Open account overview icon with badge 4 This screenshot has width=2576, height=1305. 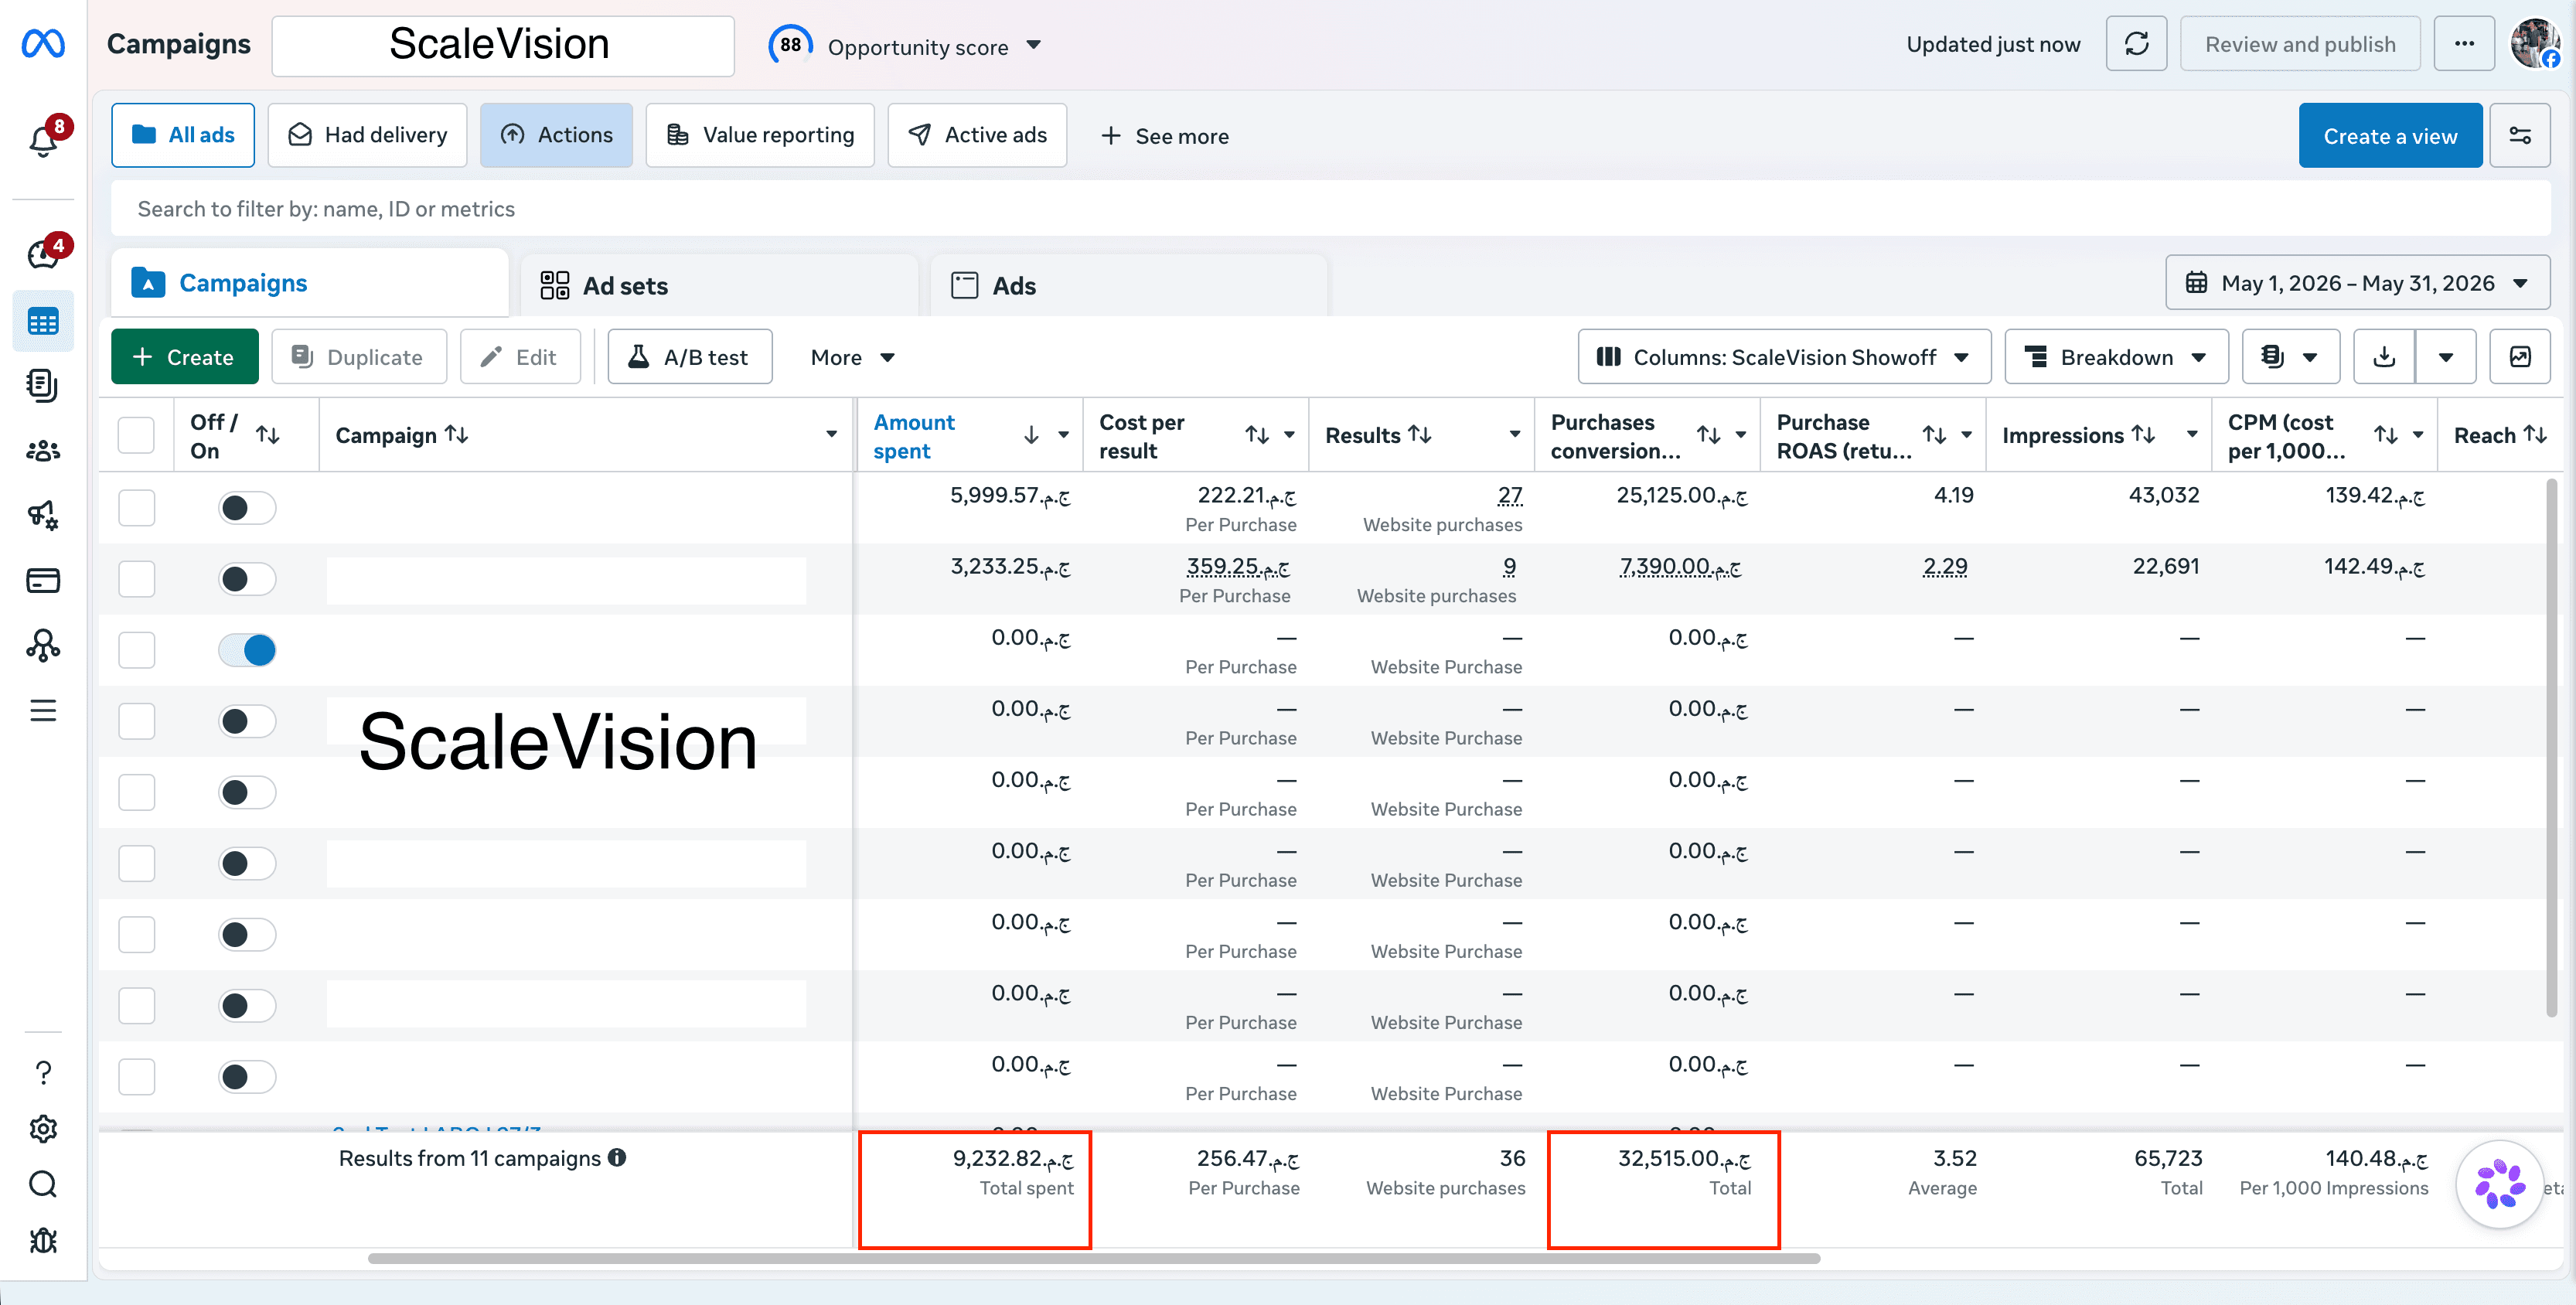(43, 255)
